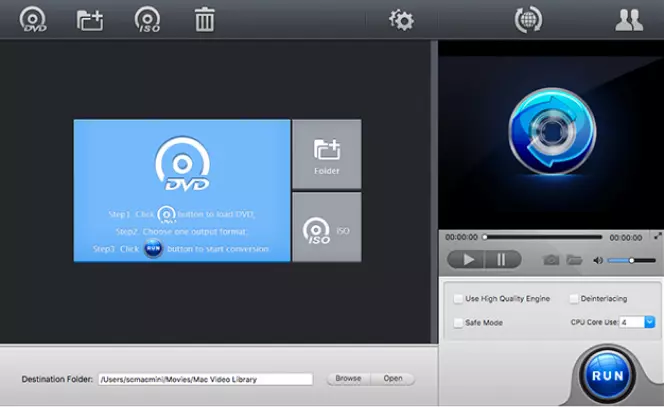Click the Destination Folder path field
664x407 pixels.
click(x=205, y=379)
